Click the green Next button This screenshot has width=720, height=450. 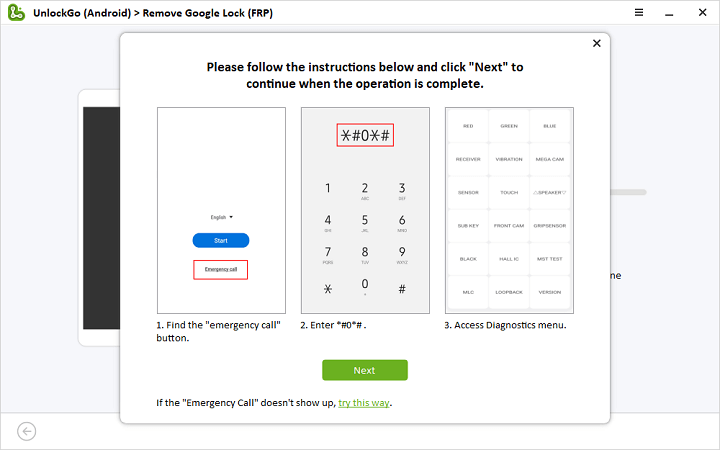365,370
